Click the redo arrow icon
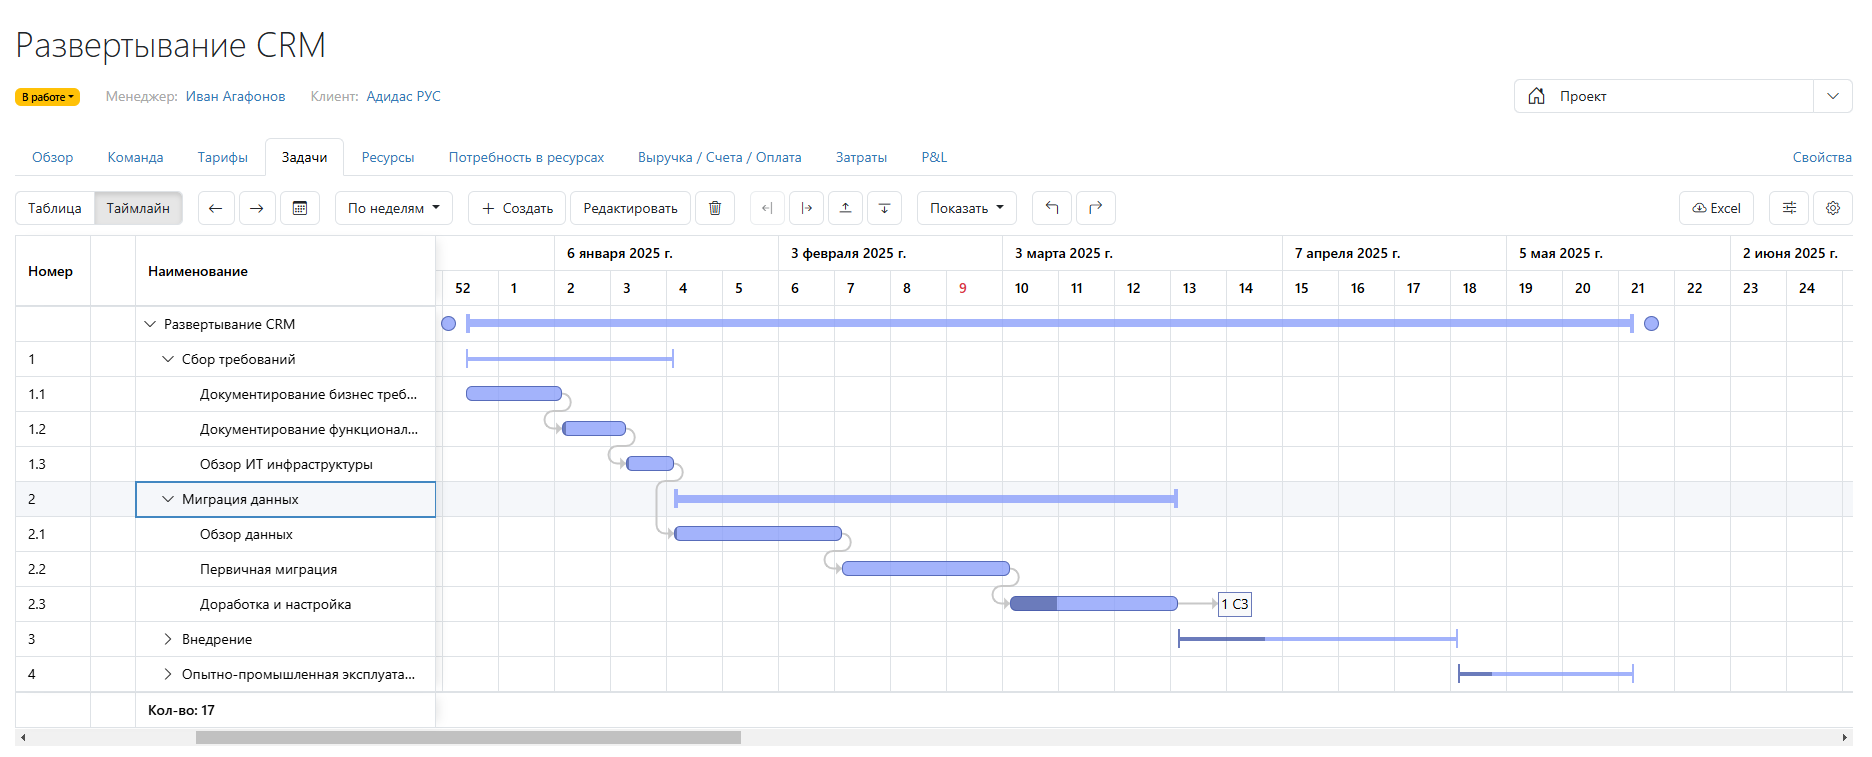 click(x=1096, y=208)
